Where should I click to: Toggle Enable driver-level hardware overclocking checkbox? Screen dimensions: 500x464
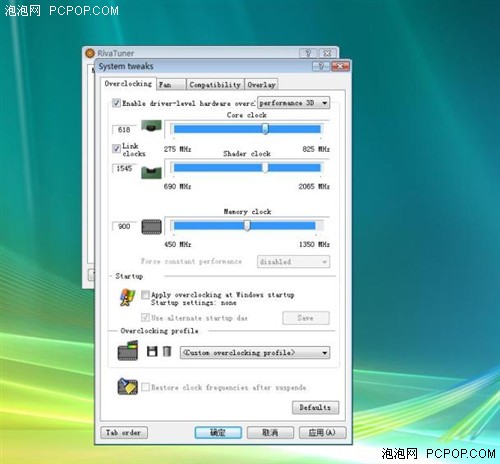pos(116,103)
